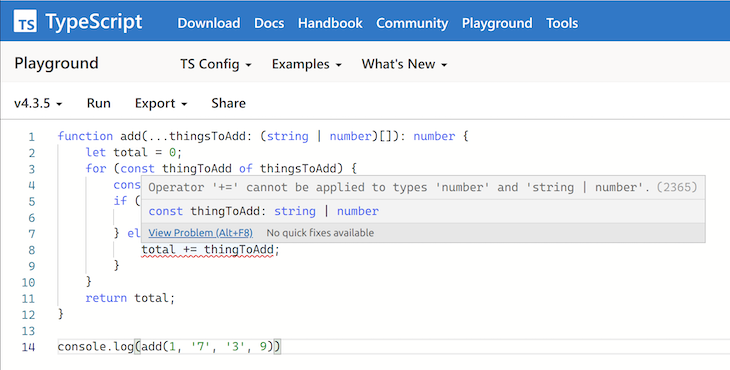Screen dimensions: 730x370
Task: Expand the Examples dropdown
Action: 306,64
